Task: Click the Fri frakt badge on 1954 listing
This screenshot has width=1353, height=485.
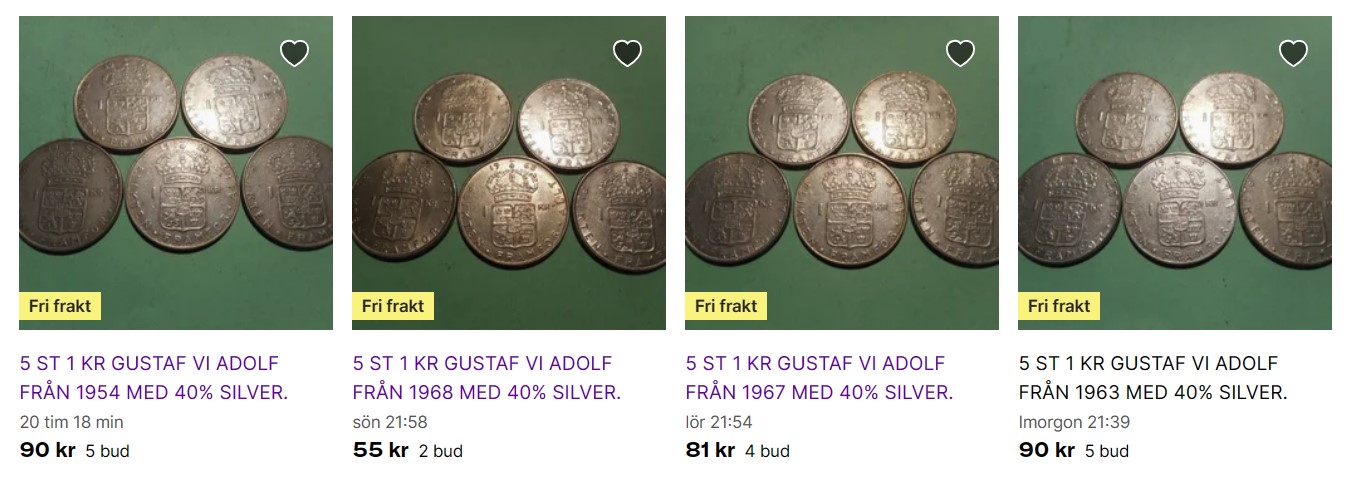Action: [x=60, y=306]
